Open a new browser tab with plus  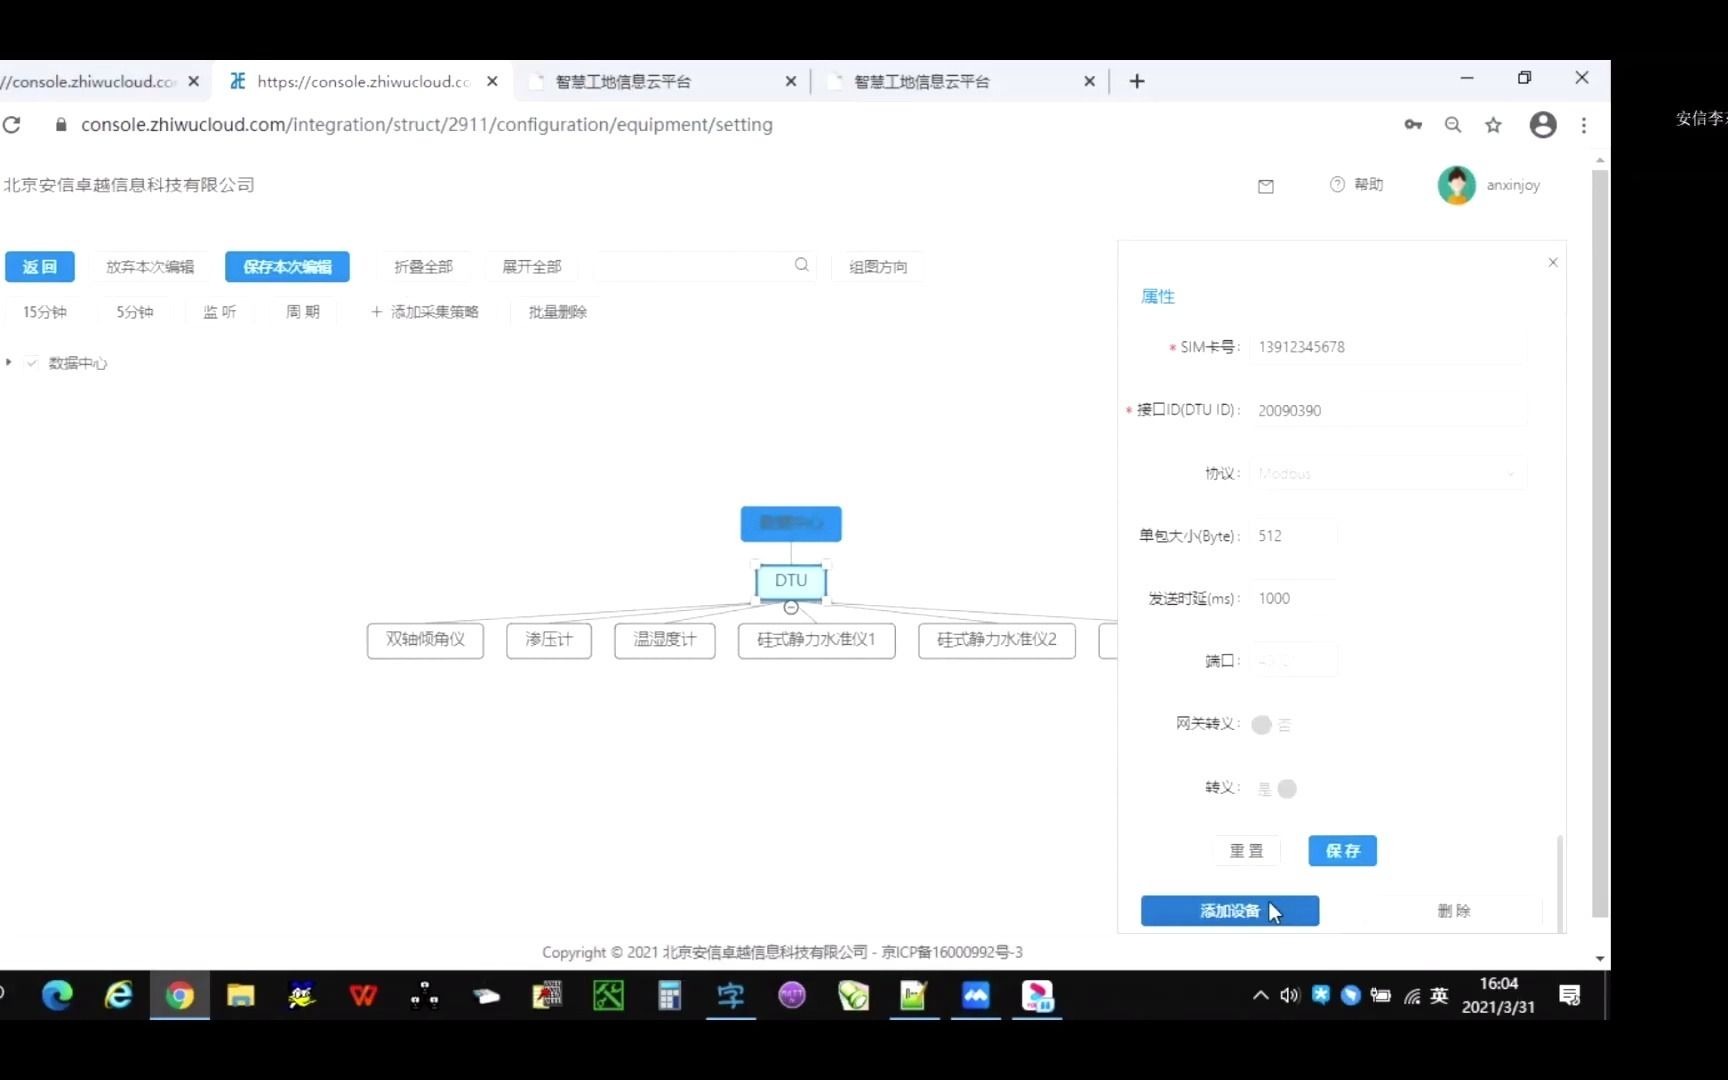pyautogui.click(x=1137, y=81)
